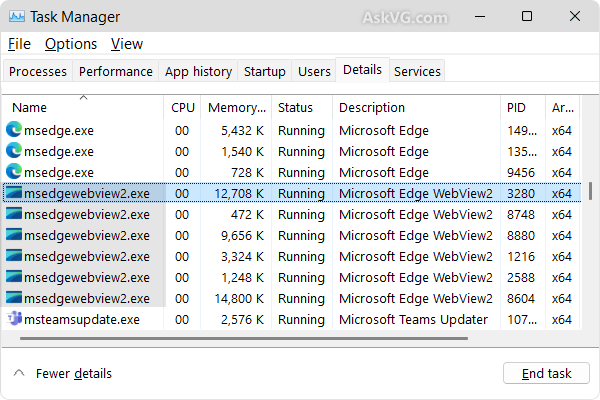Sort by the Memory column header

click(236, 108)
